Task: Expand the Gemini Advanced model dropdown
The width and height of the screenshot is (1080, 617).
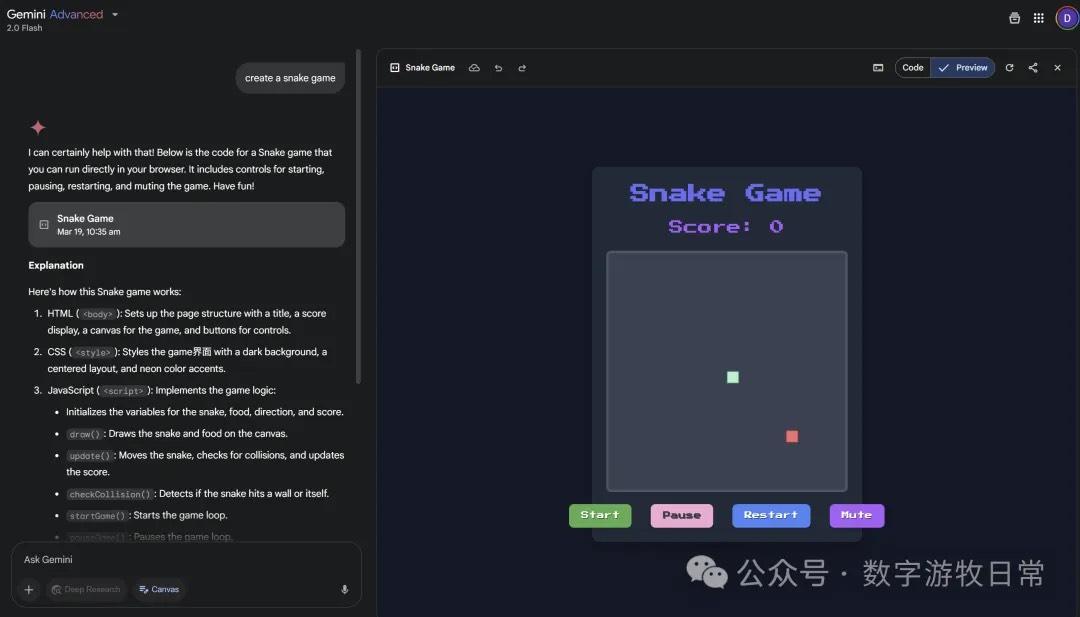Action: (115, 15)
